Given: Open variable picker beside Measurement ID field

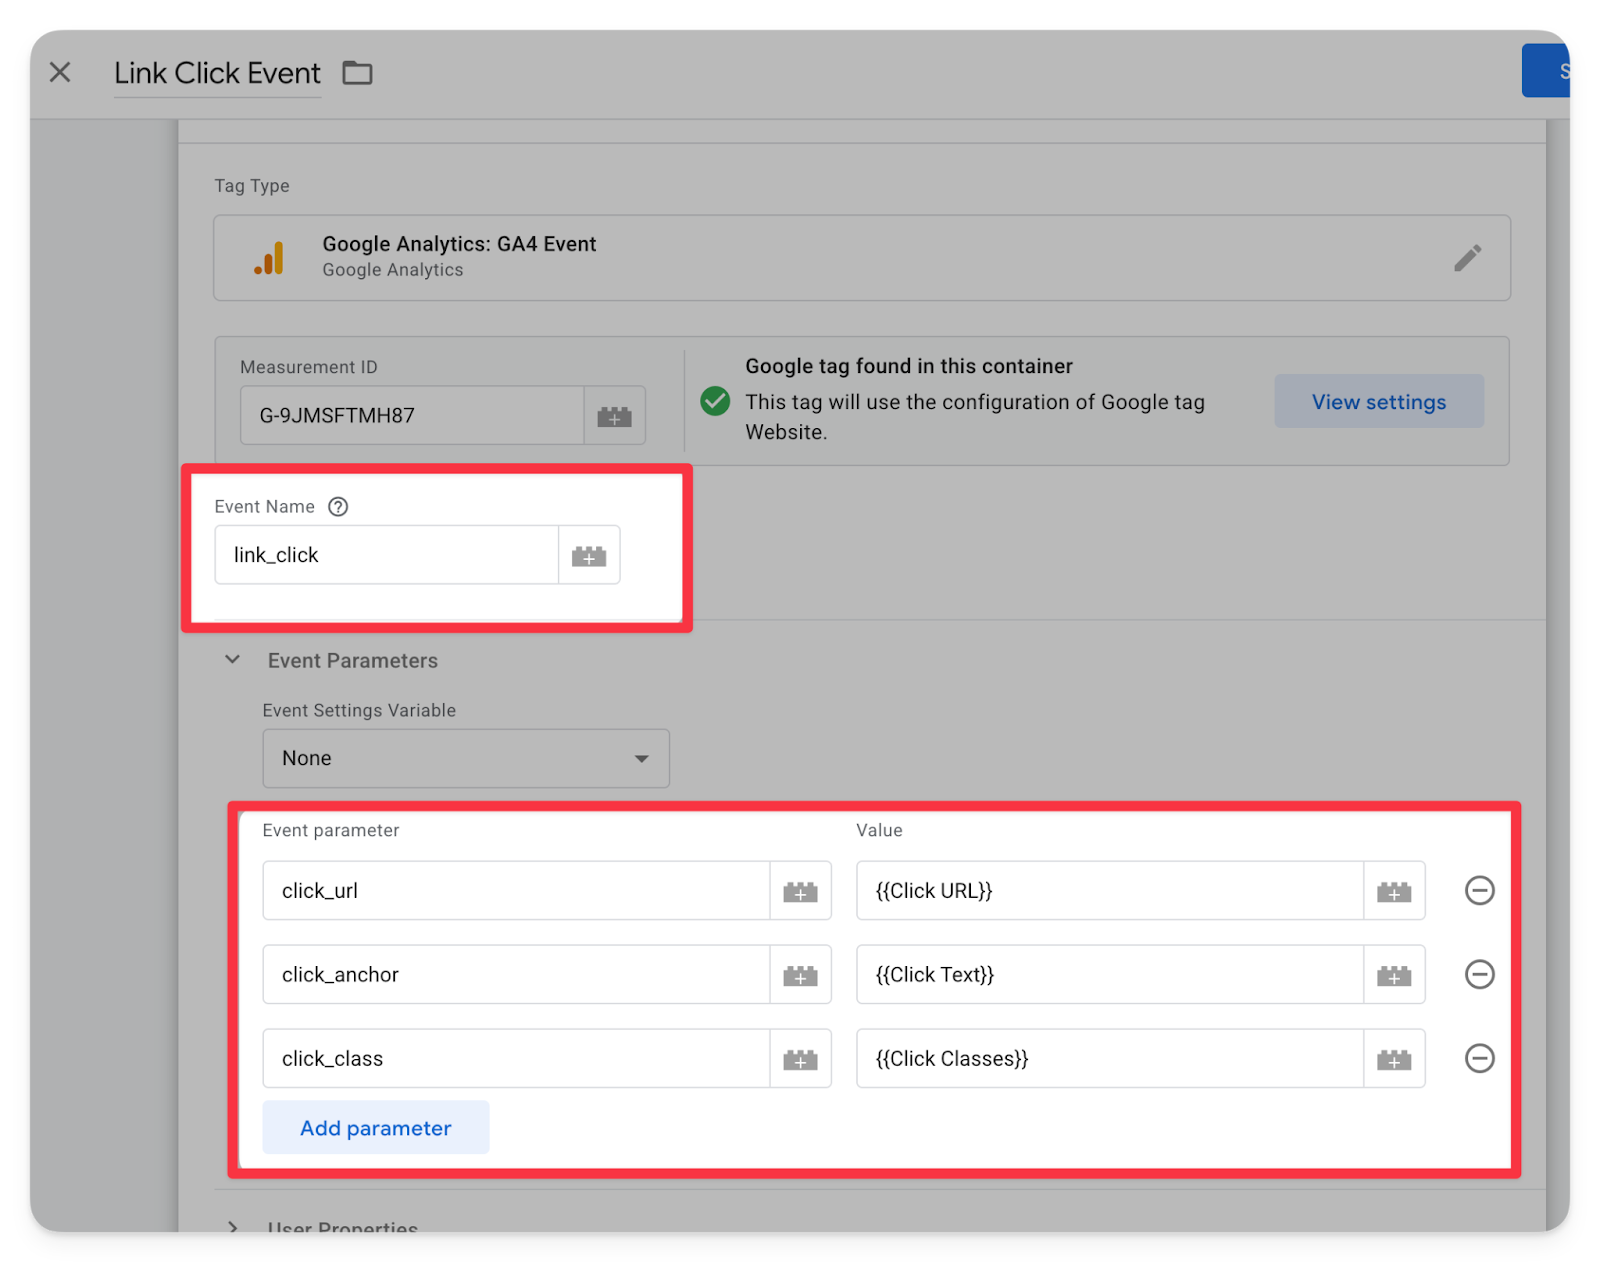Looking at the screenshot, I should coord(614,416).
